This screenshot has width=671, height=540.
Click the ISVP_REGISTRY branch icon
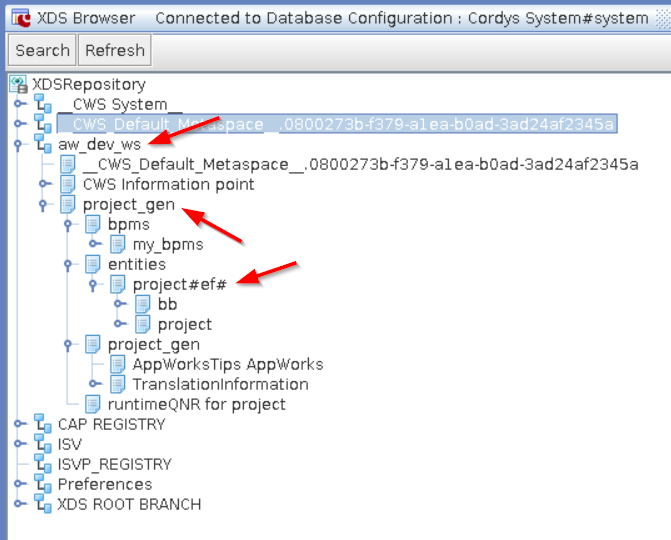[x=43, y=464]
